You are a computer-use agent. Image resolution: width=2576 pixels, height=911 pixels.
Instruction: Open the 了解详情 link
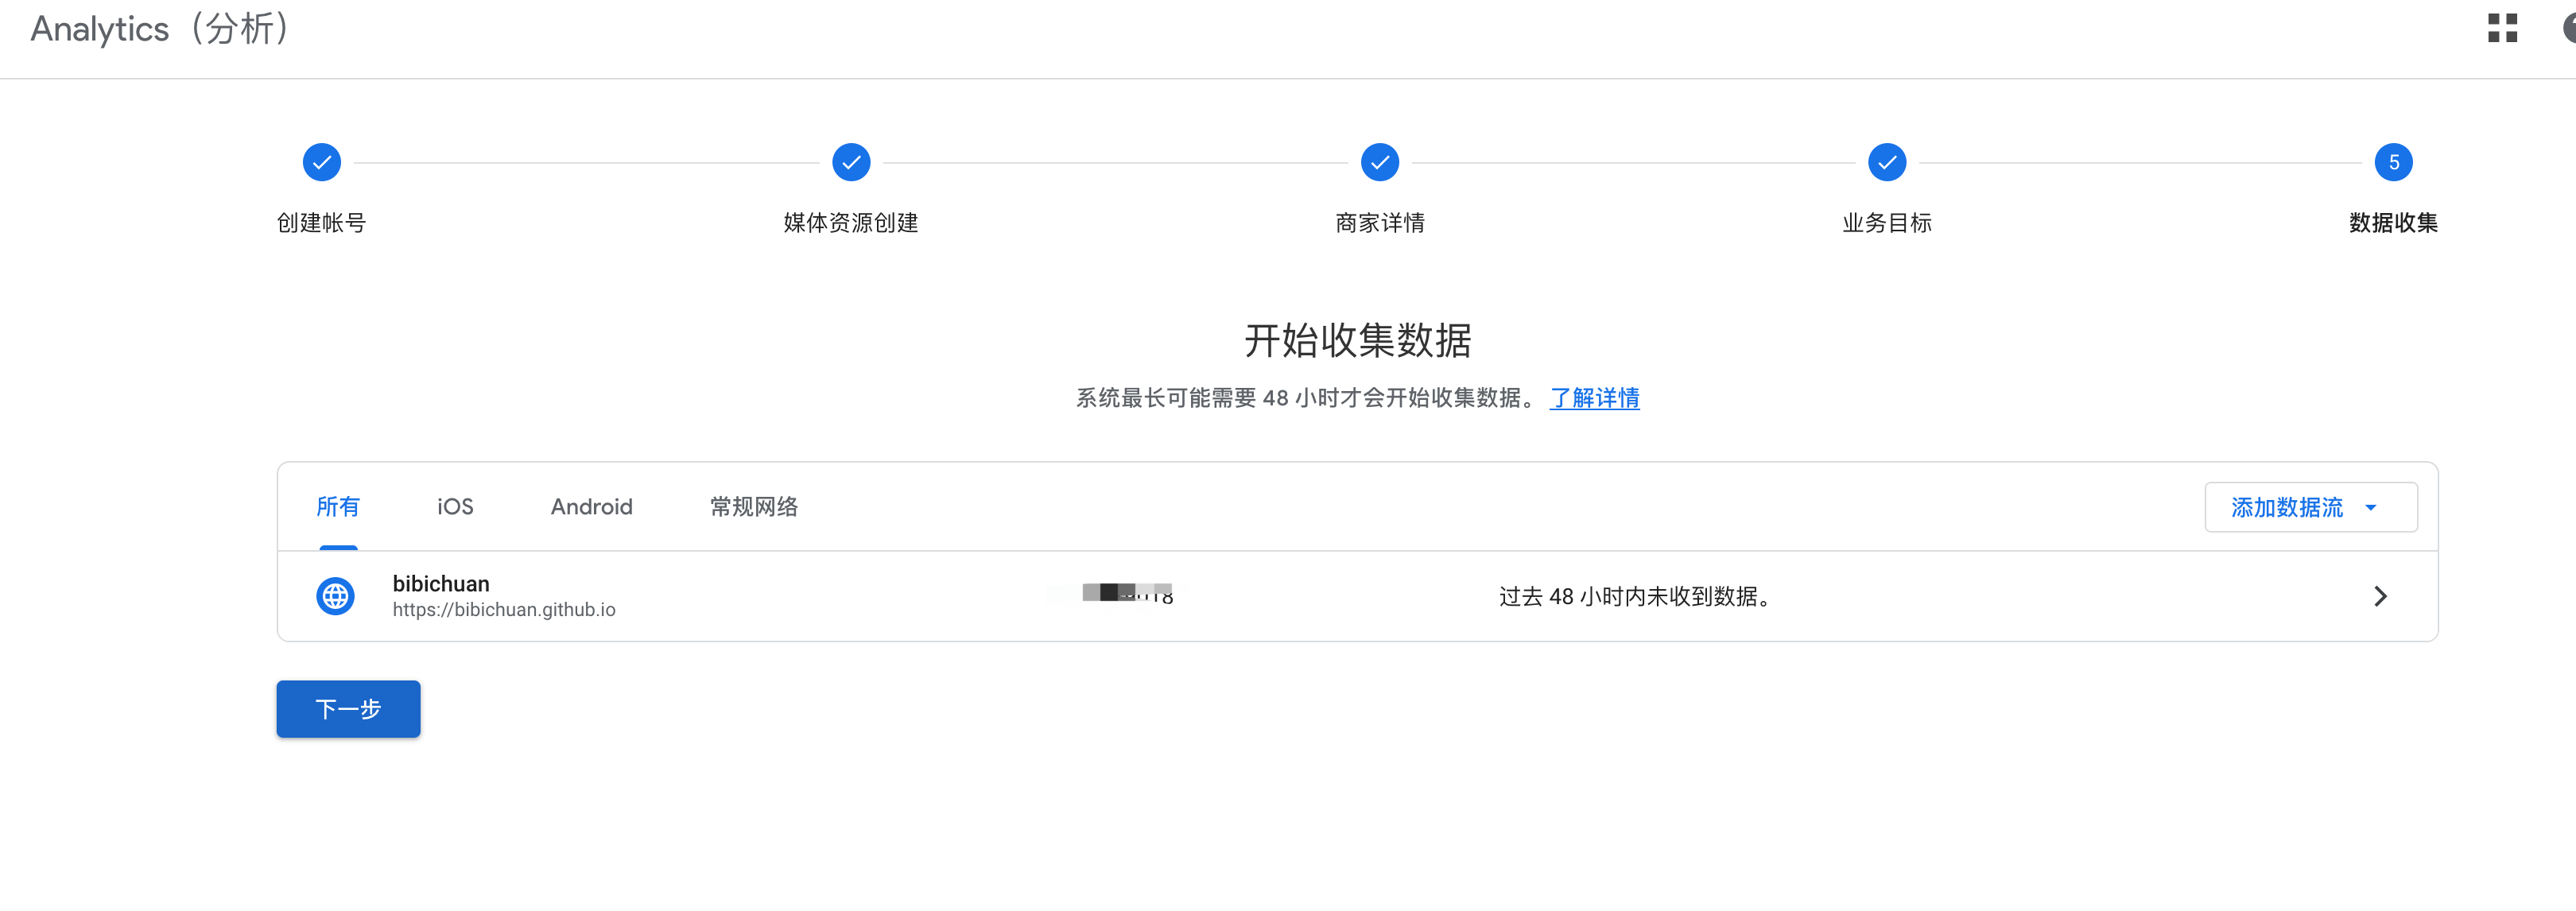(x=1594, y=398)
